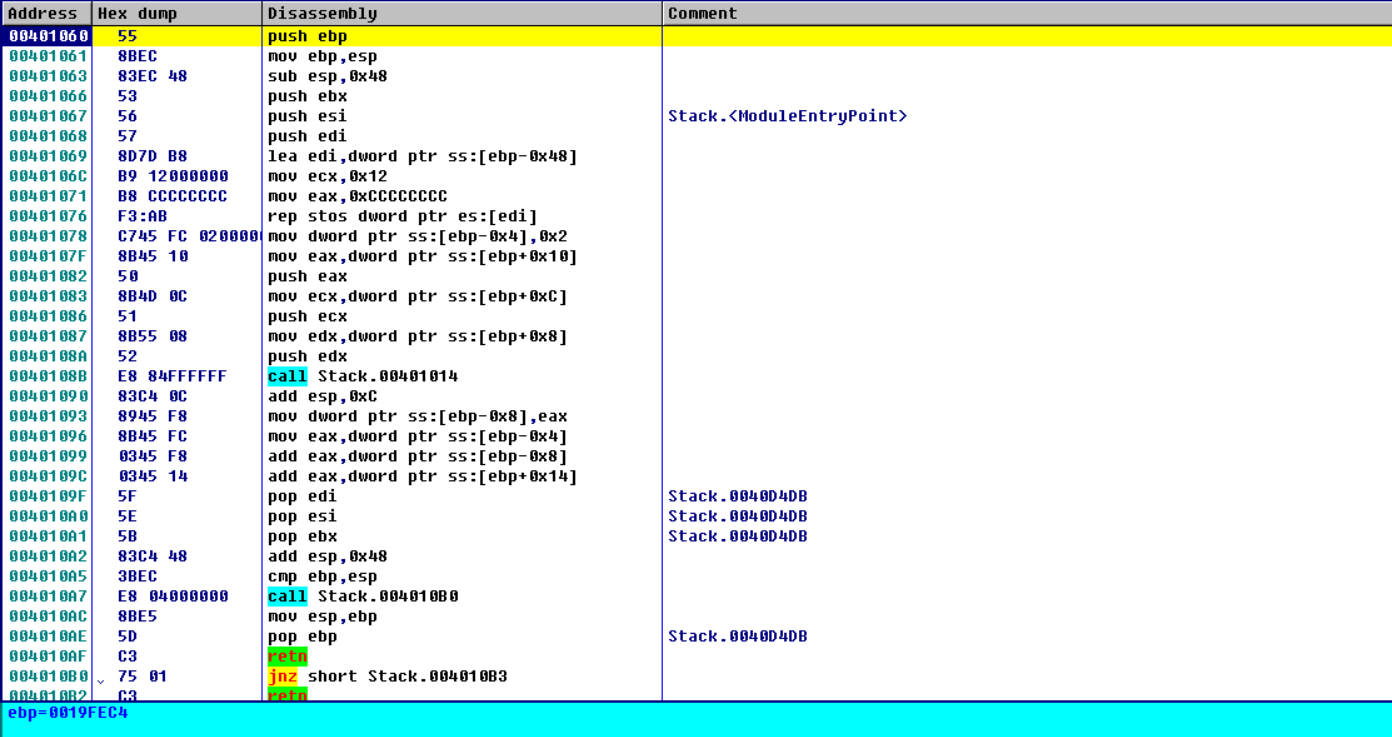Screen dimensions: 1392x737
Task: Click the Stack.0040D4DB comment beside pop edi
Action: click(737, 496)
